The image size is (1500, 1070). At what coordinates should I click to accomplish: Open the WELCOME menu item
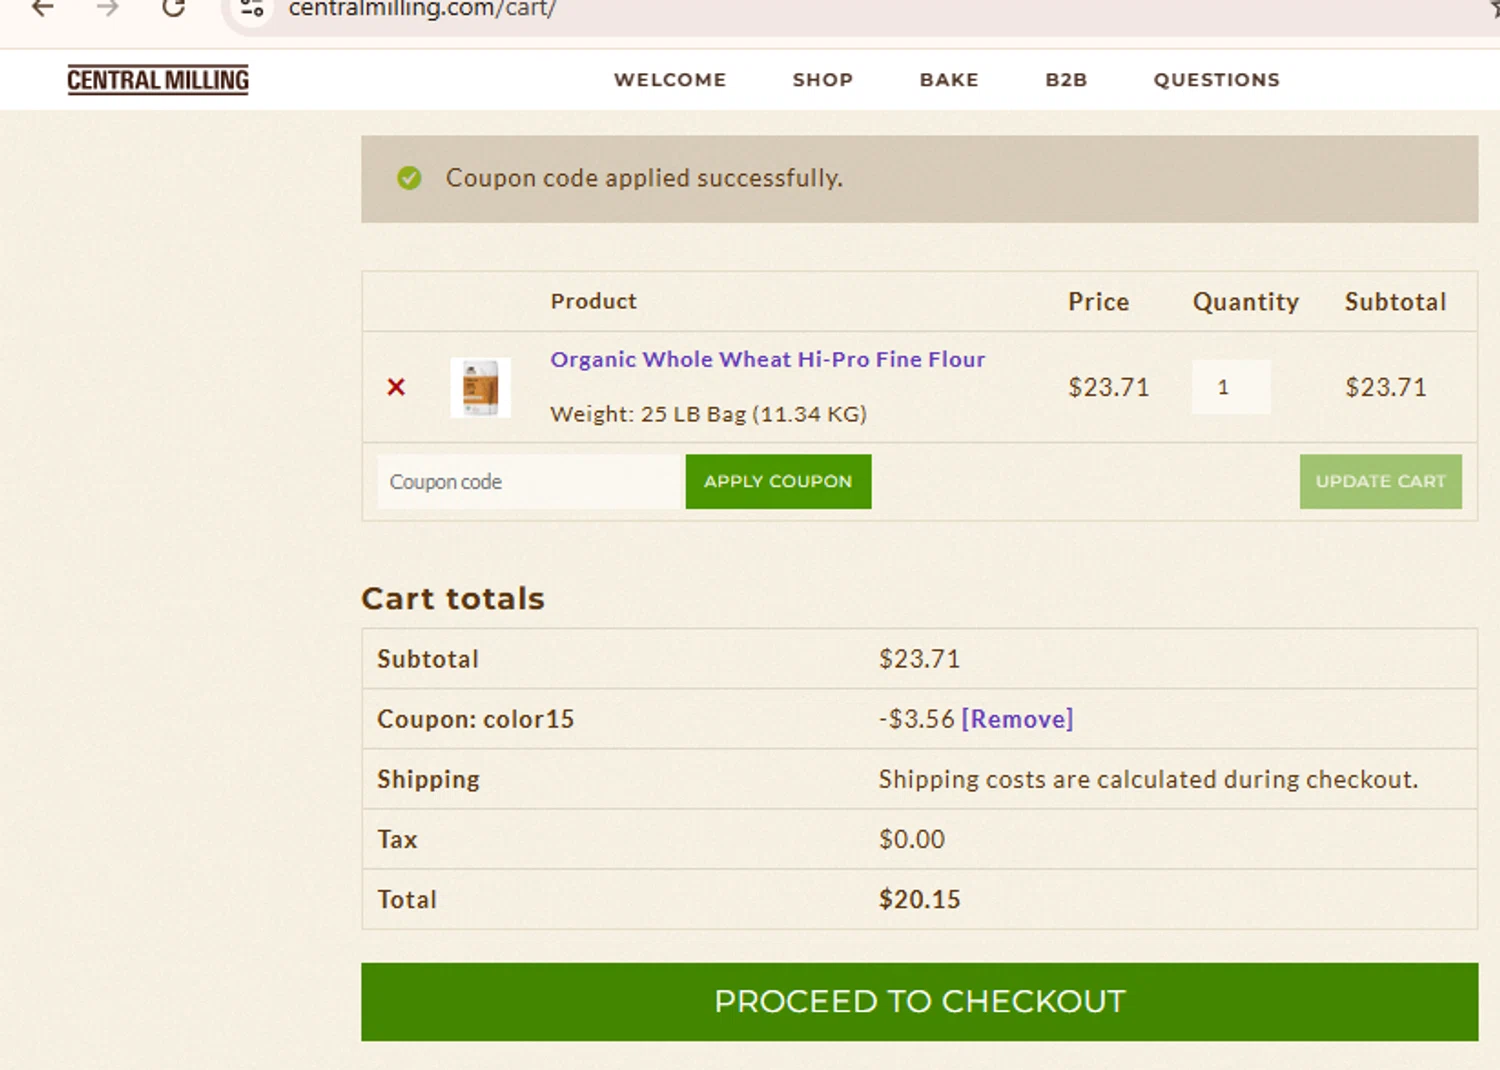670,80
